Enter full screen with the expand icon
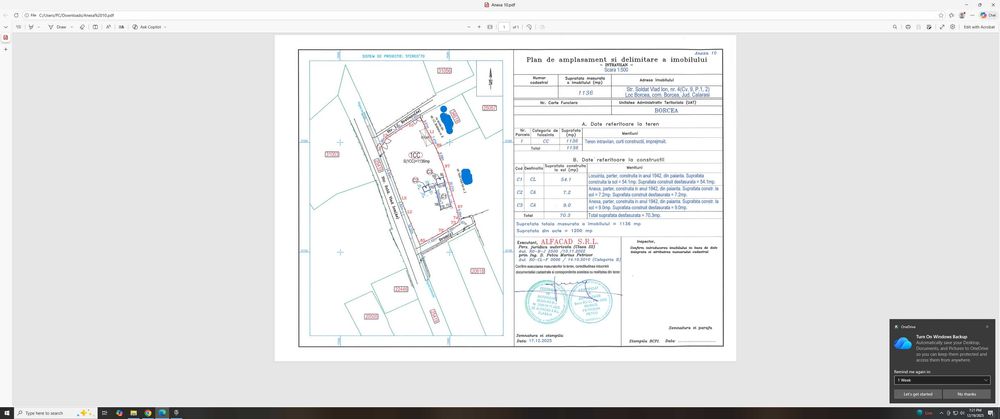 [x=942, y=27]
